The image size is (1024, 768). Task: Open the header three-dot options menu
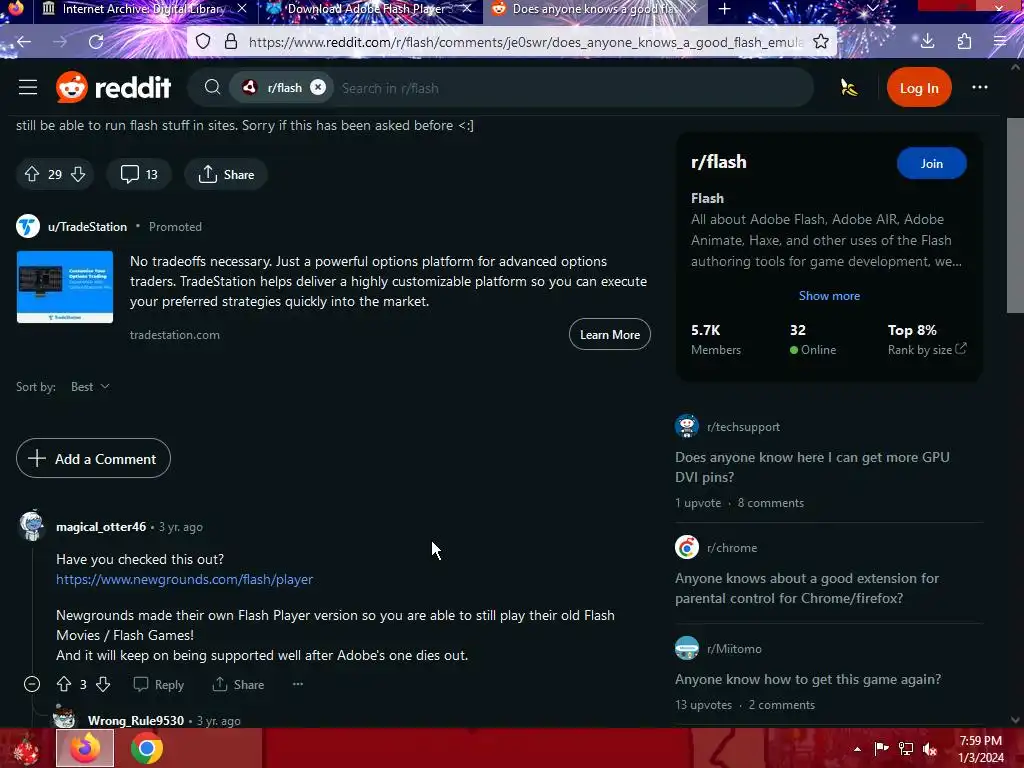coord(979,88)
